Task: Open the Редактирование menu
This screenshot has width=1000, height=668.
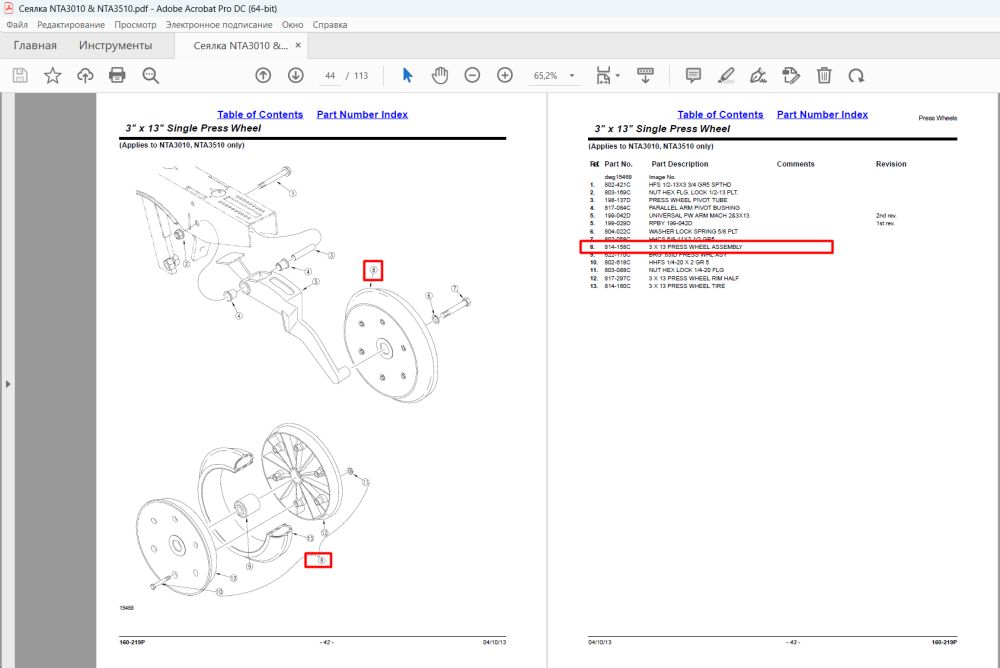Action: click(71, 25)
